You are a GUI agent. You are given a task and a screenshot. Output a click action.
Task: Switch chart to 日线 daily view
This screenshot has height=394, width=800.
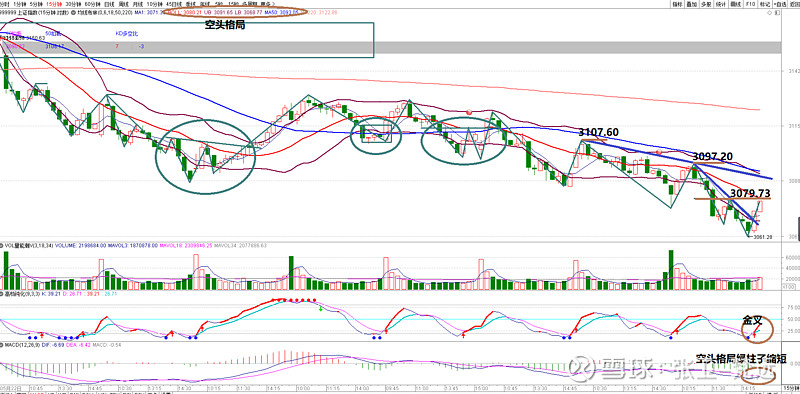tap(109, 4)
